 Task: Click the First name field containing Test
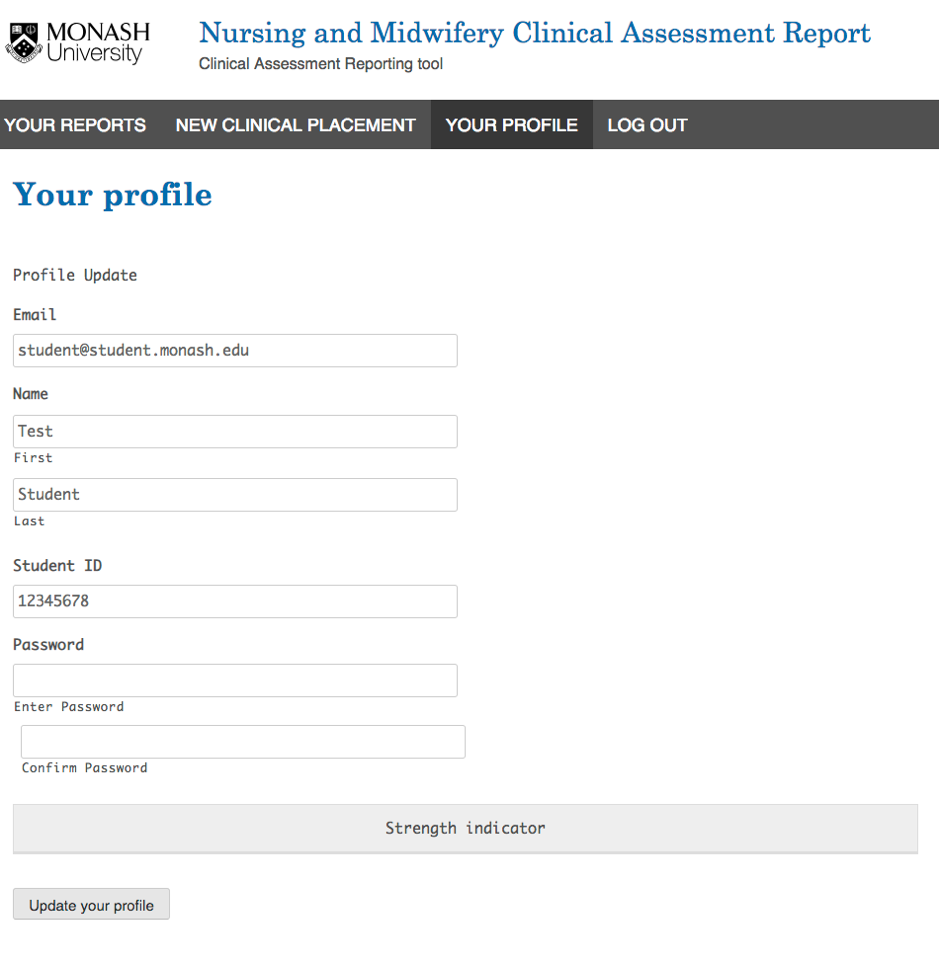tap(235, 431)
